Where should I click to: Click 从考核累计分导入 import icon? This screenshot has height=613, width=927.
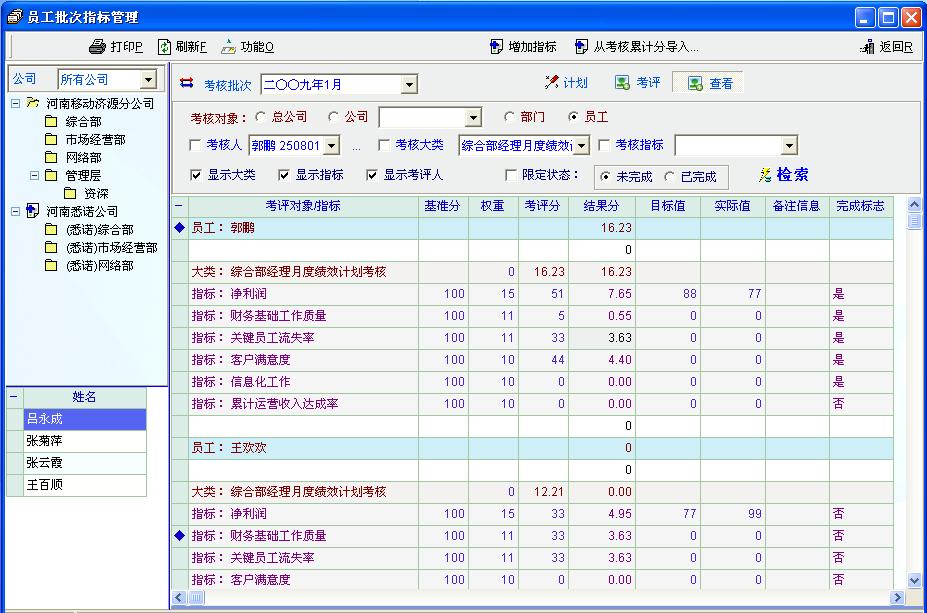[x=582, y=47]
